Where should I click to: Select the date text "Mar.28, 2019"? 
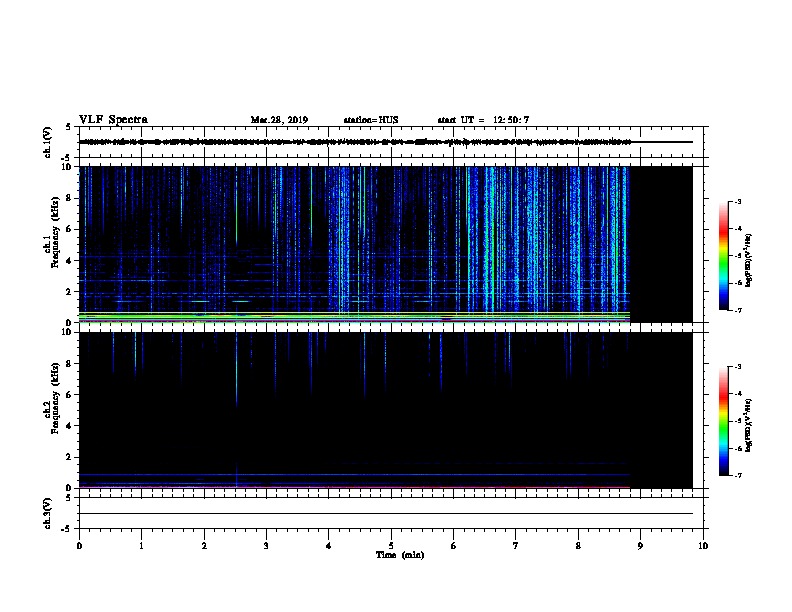279,120
